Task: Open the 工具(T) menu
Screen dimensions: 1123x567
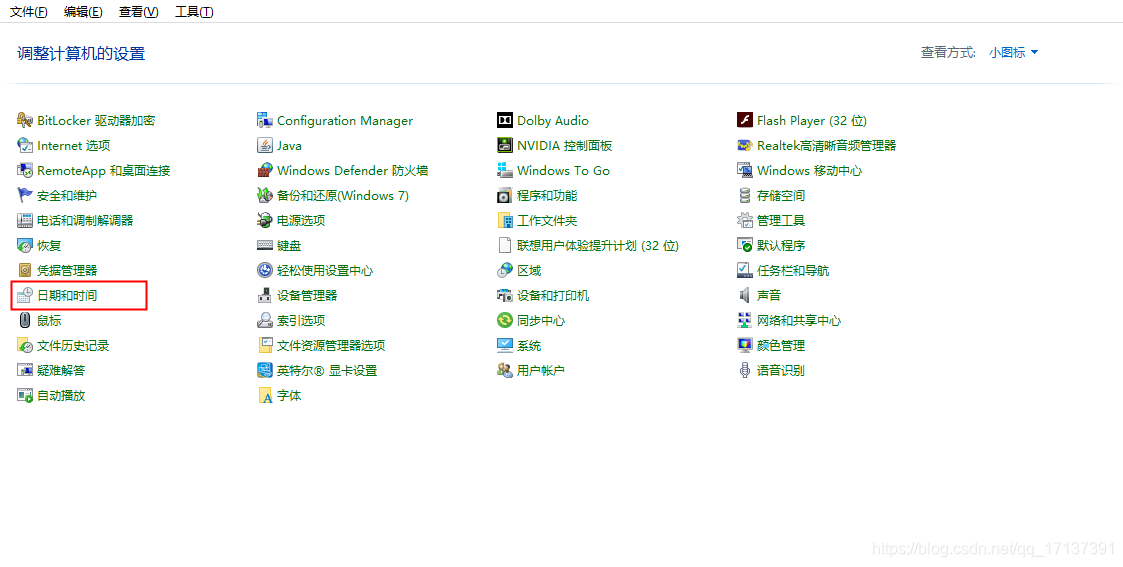Action: (x=194, y=11)
